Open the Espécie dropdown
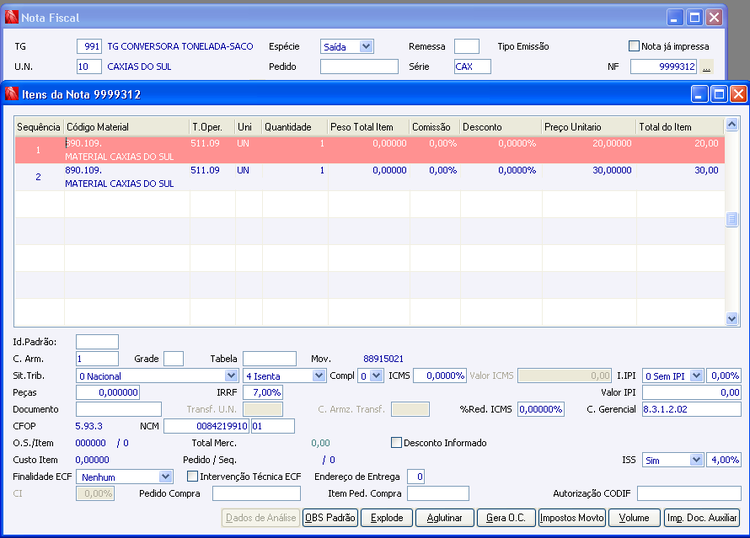Screen dimensions: 750x538 click(365, 46)
